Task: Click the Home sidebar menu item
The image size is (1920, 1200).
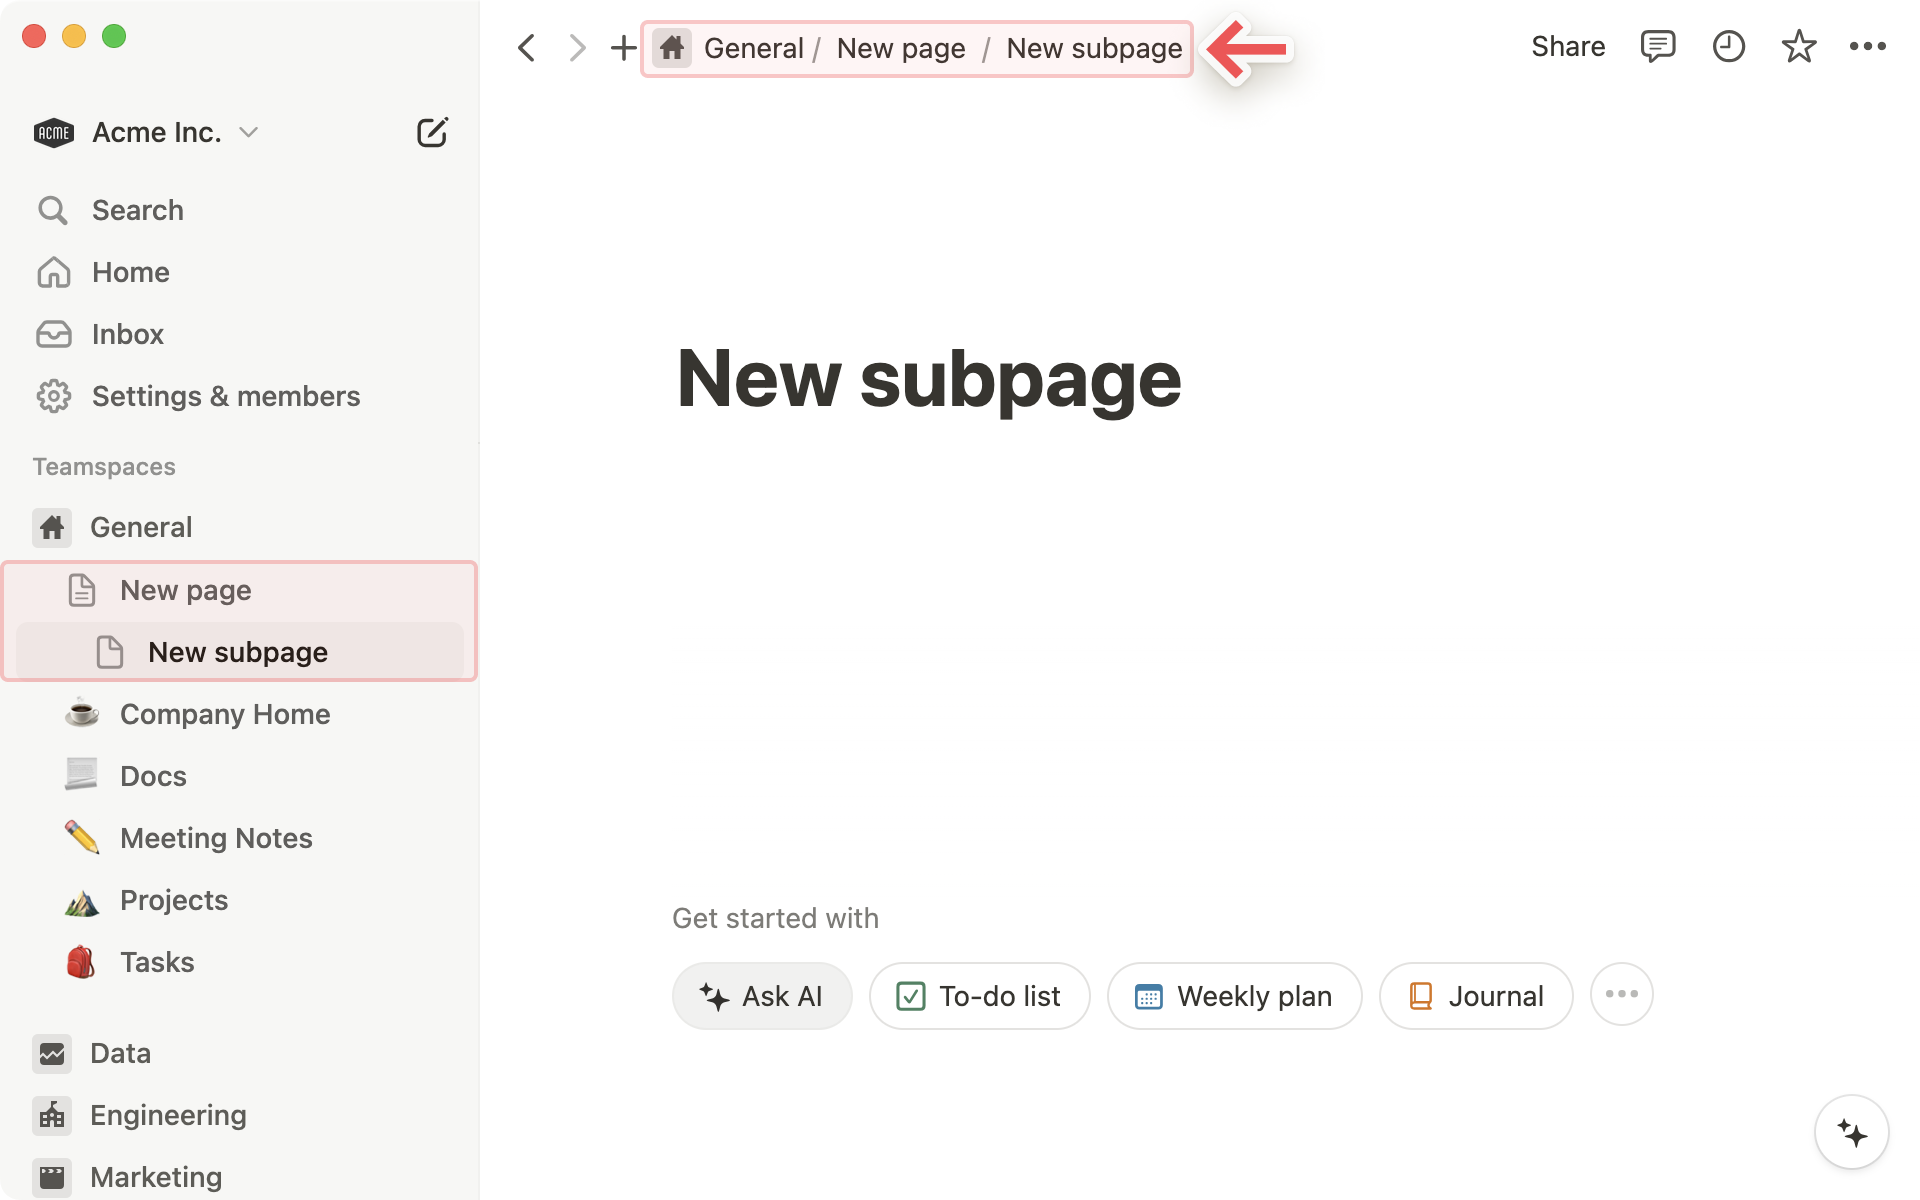Action: (x=130, y=271)
